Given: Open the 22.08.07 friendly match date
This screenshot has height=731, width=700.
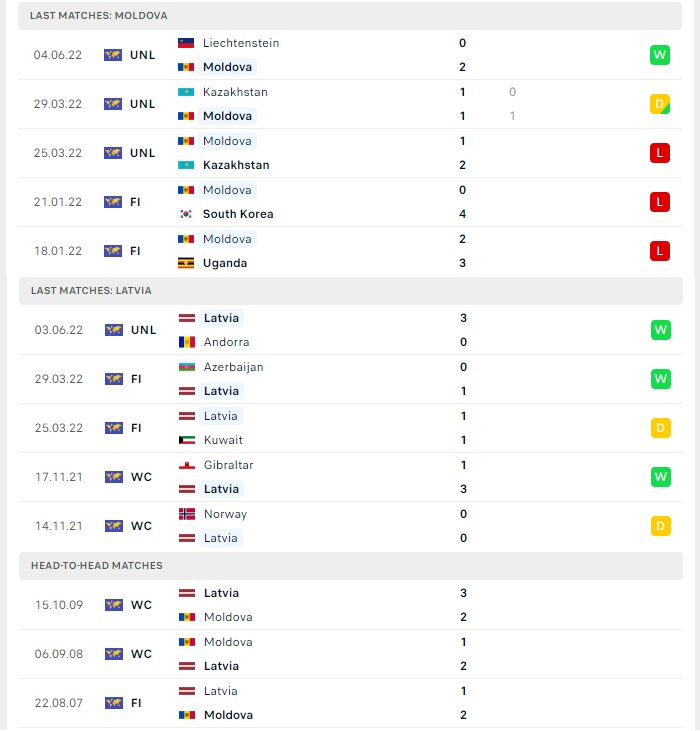Looking at the screenshot, I should 59,703.
